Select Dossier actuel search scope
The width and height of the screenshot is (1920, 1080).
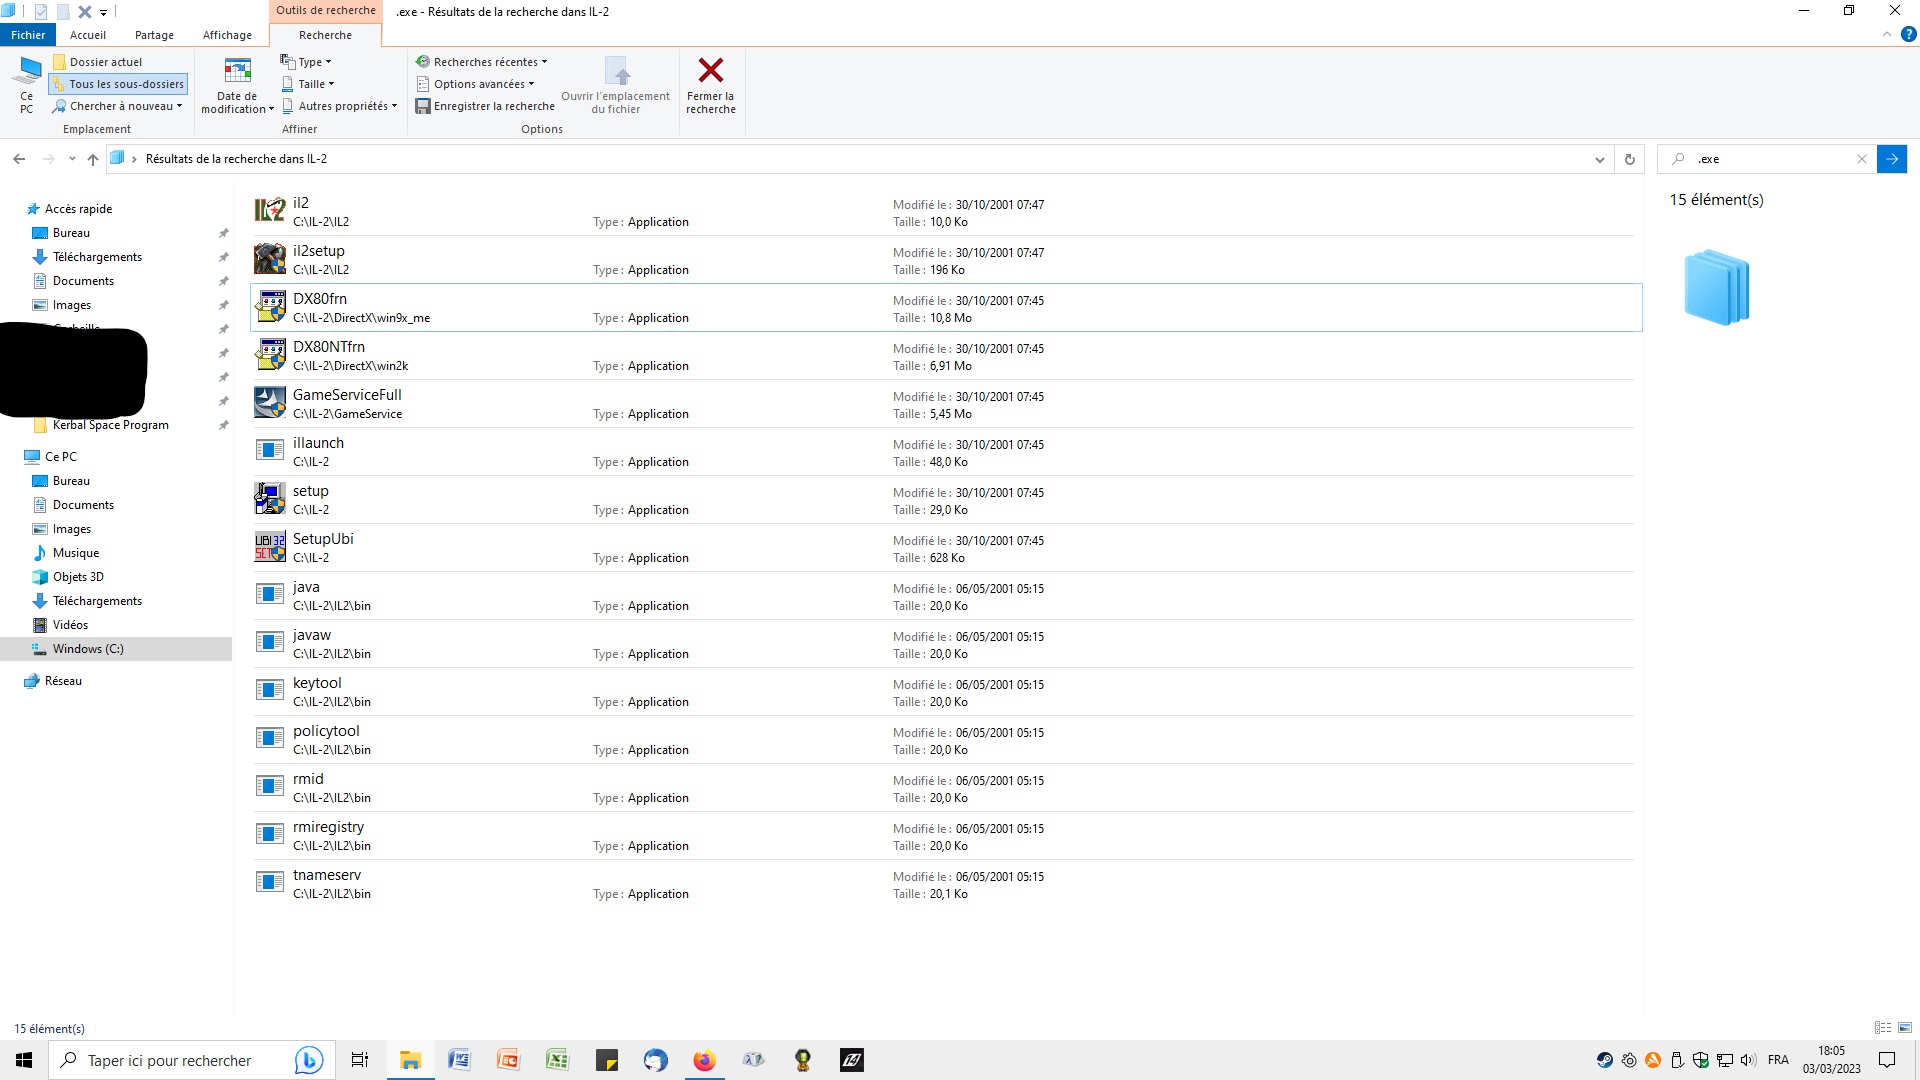tap(98, 62)
